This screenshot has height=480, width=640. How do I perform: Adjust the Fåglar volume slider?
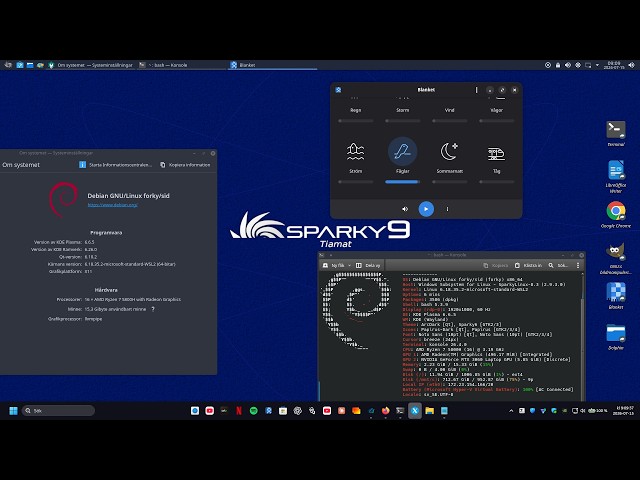point(402,182)
